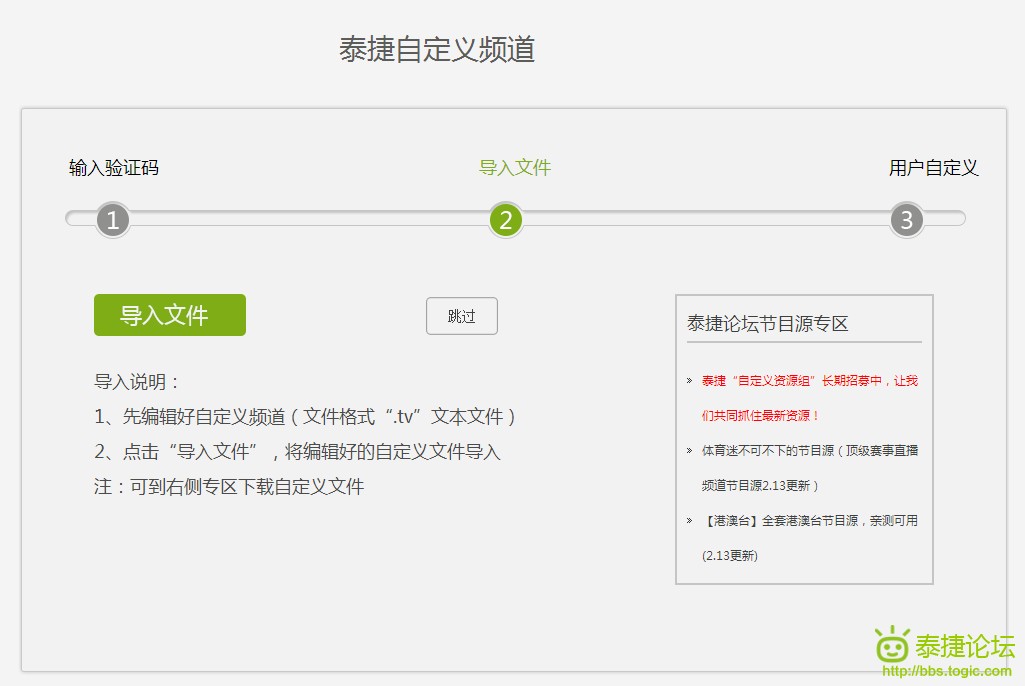
Task: Select the green 导入文件 step label
Action: pos(515,168)
